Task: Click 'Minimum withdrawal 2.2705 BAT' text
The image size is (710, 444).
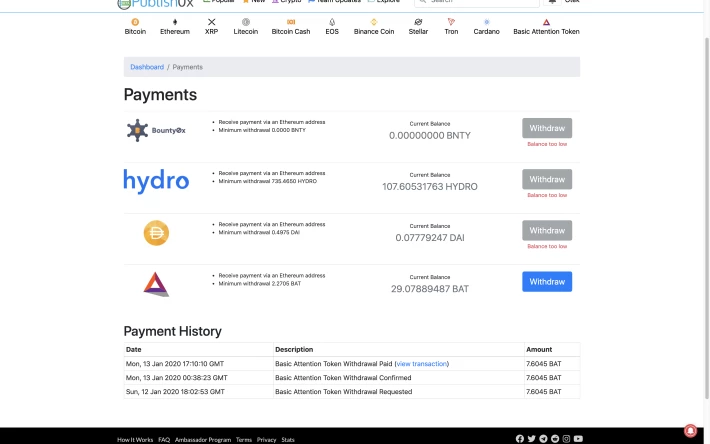Action: coord(259,283)
